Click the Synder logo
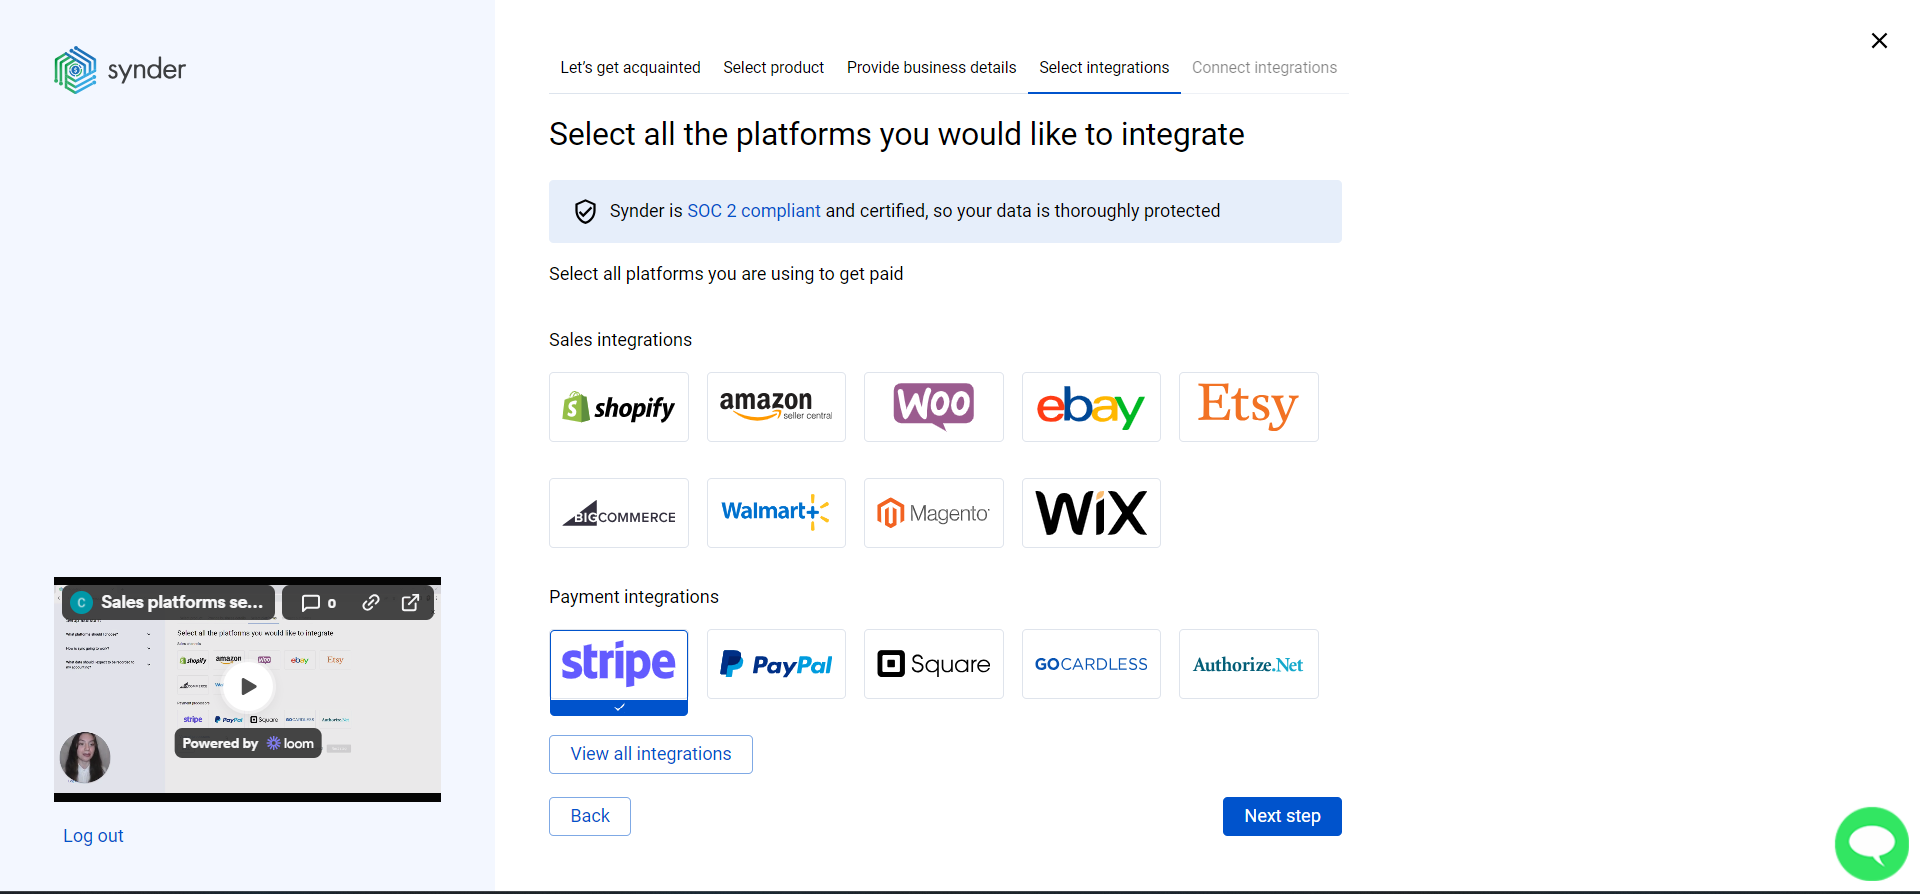The width and height of the screenshot is (1920, 894). tap(119, 69)
